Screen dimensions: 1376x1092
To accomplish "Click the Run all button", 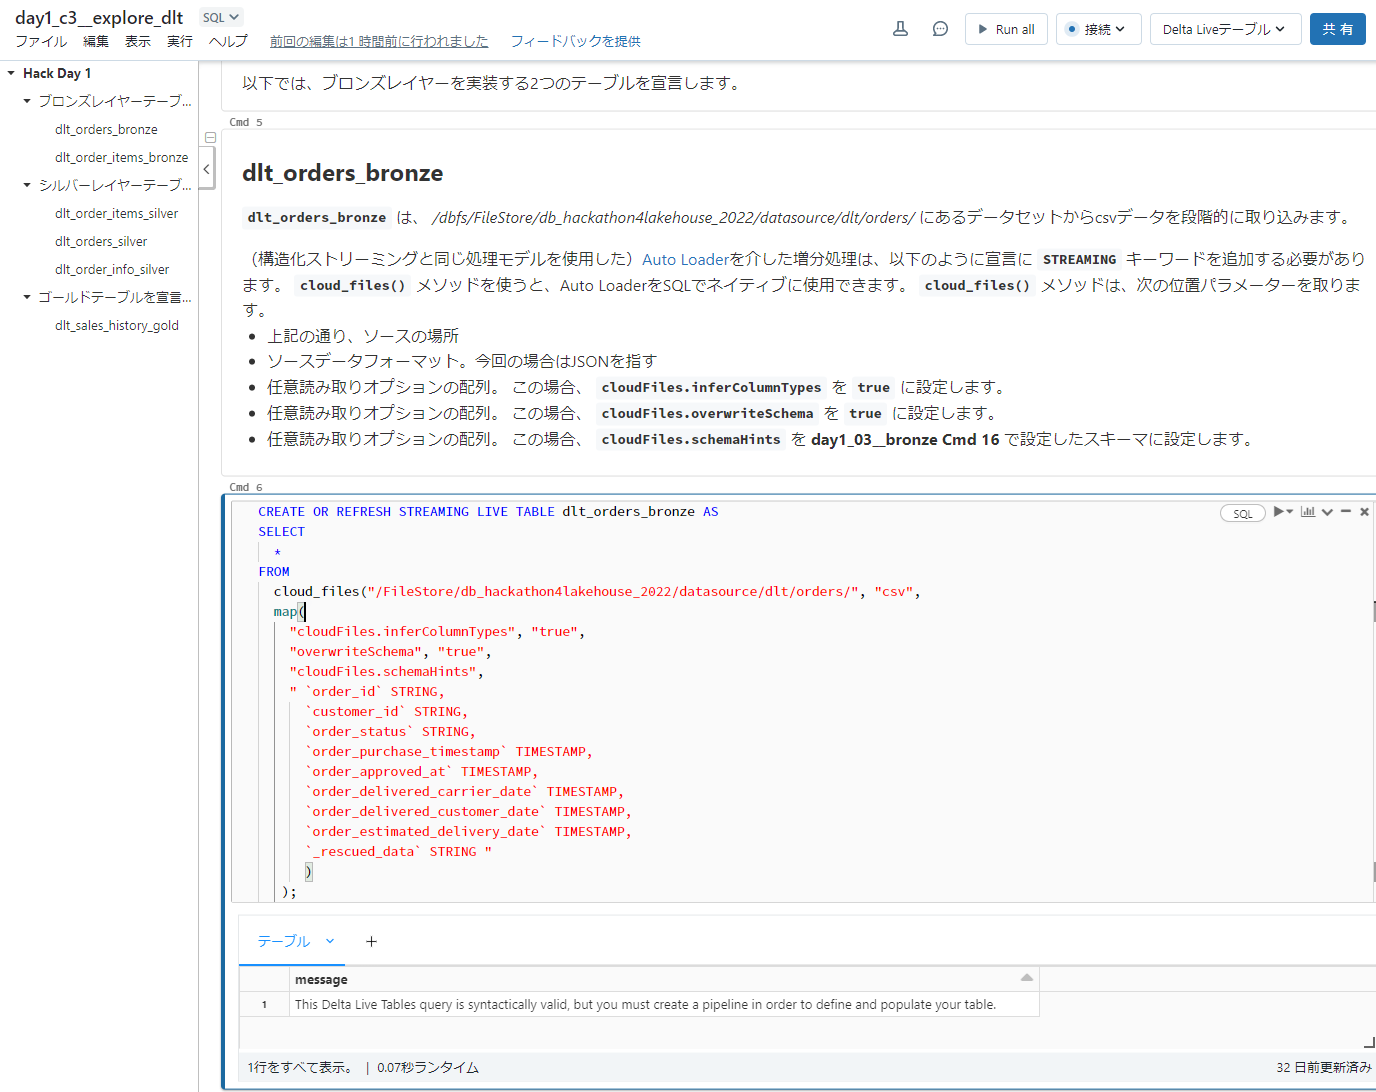I will click(1006, 29).
